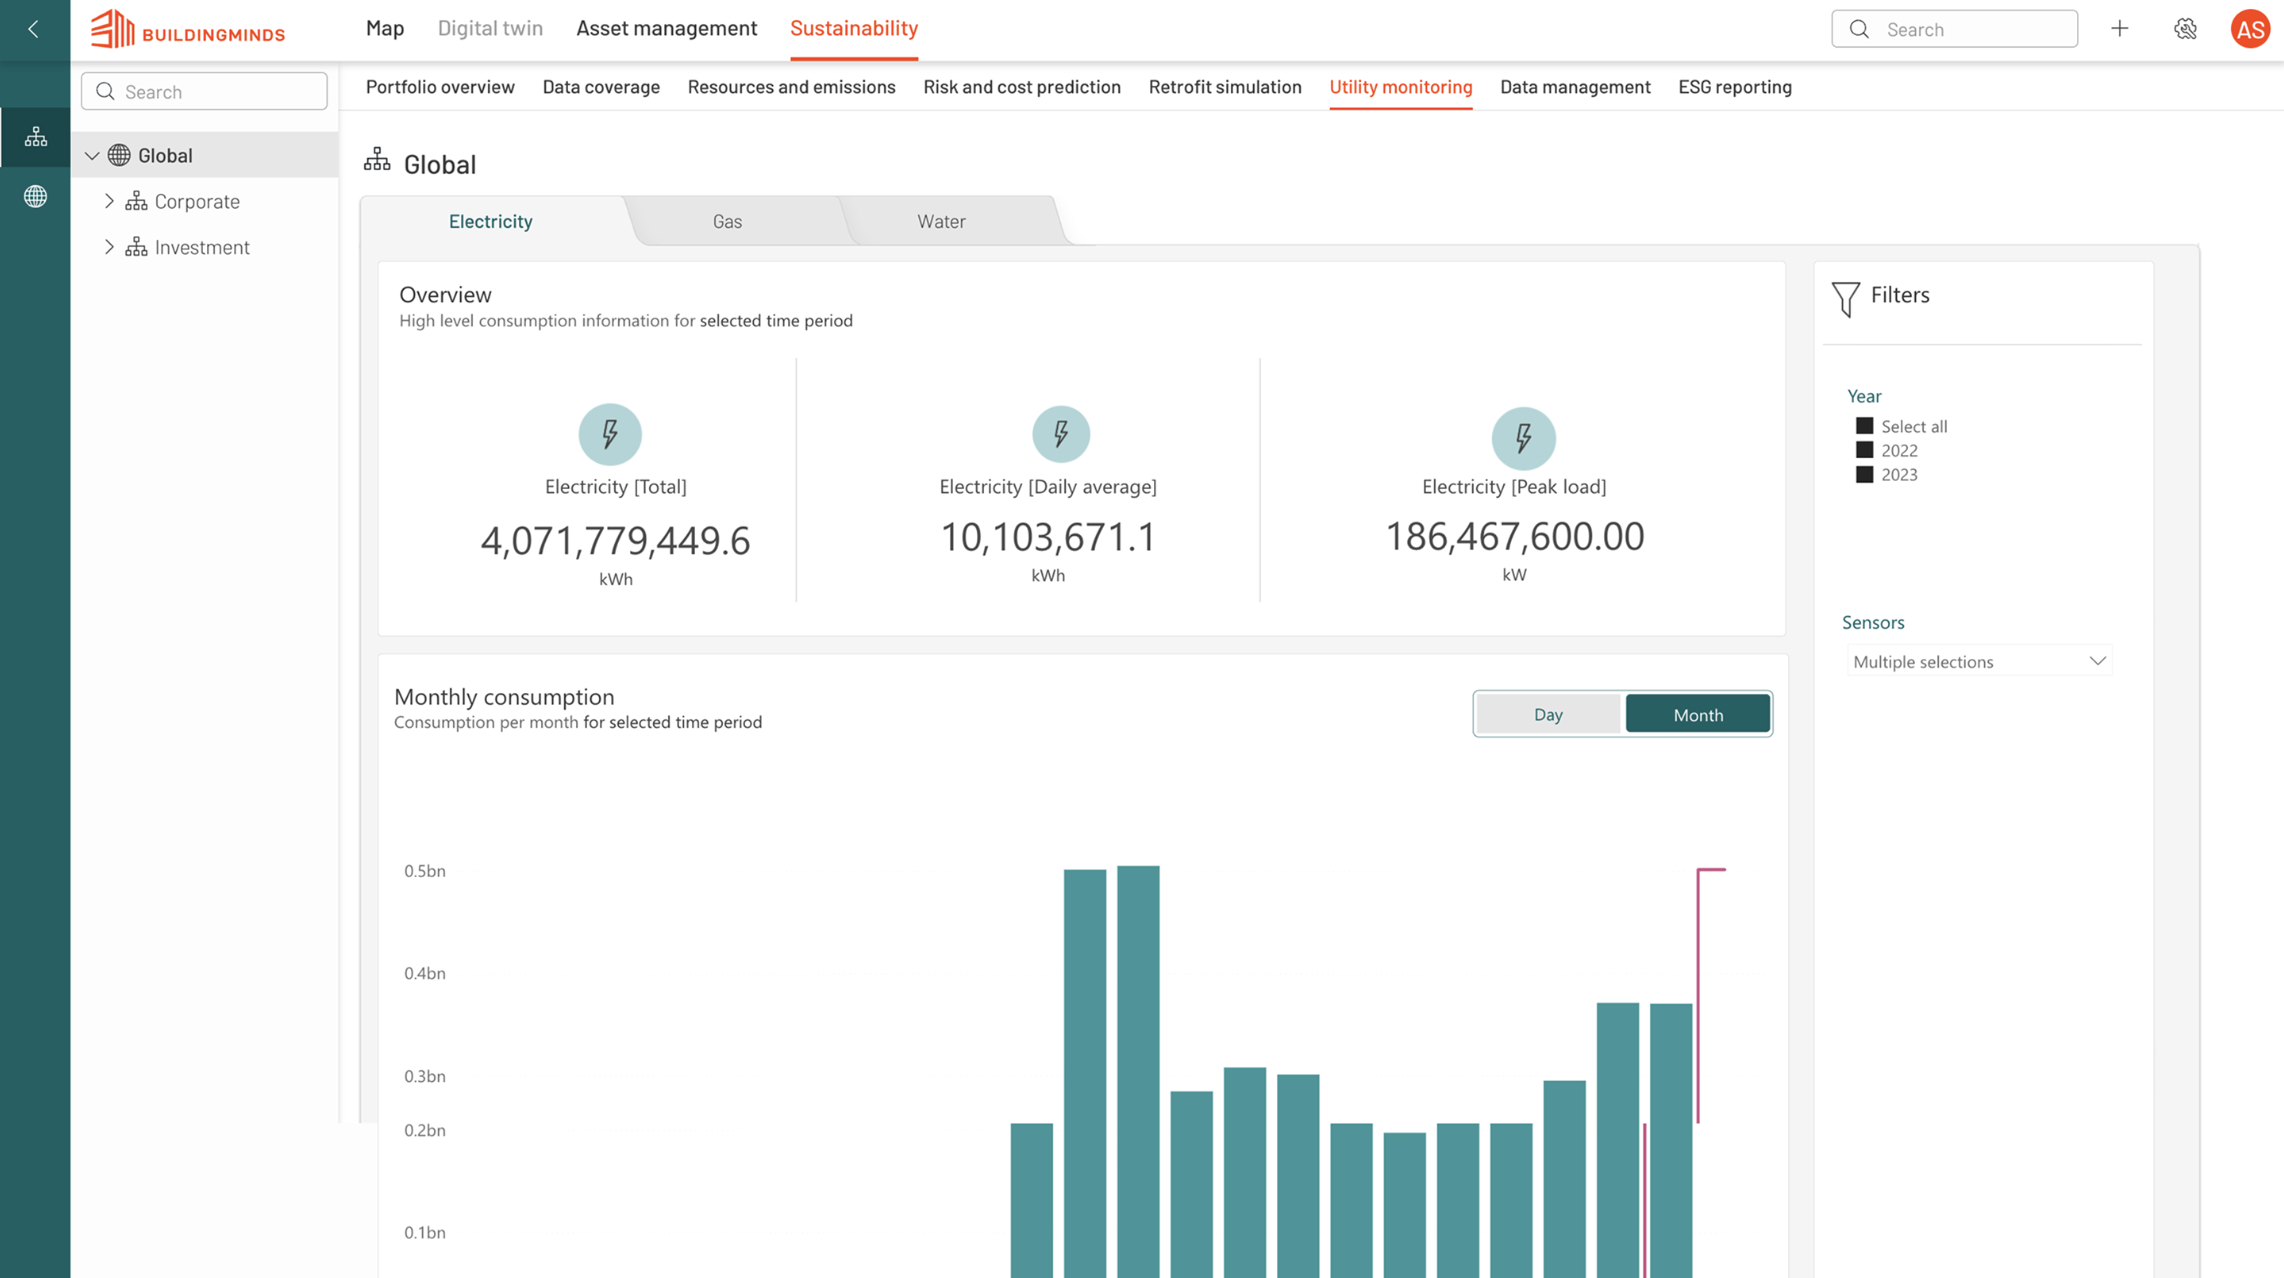The width and height of the screenshot is (2284, 1278).
Task: Select the Water utility tab
Action: tap(941, 221)
